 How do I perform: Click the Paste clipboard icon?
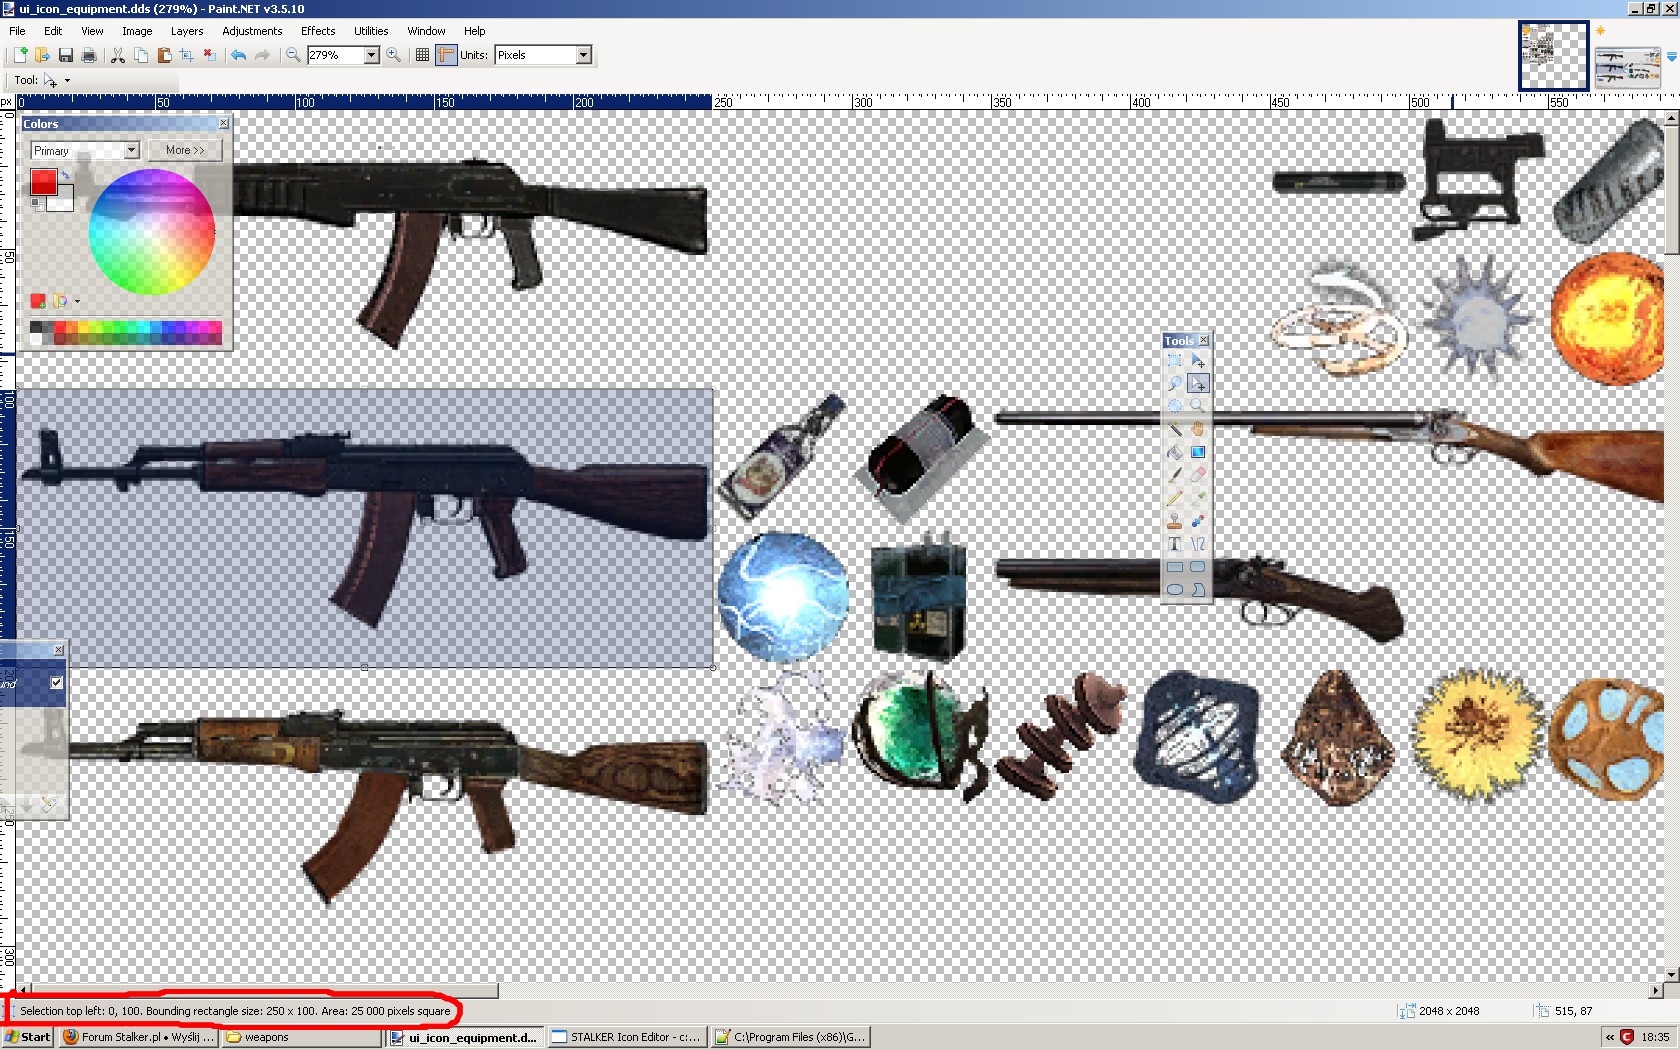[x=164, y=55]
